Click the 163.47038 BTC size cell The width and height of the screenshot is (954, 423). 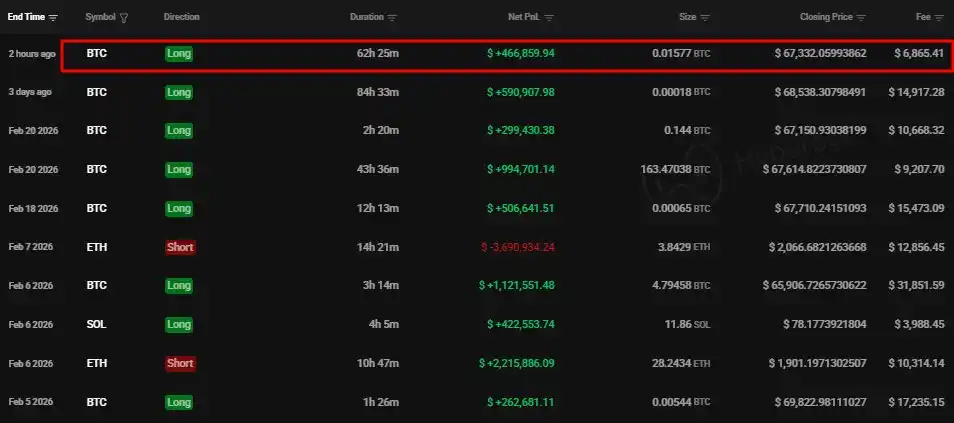pyautogui.click(x=675, y=170)
